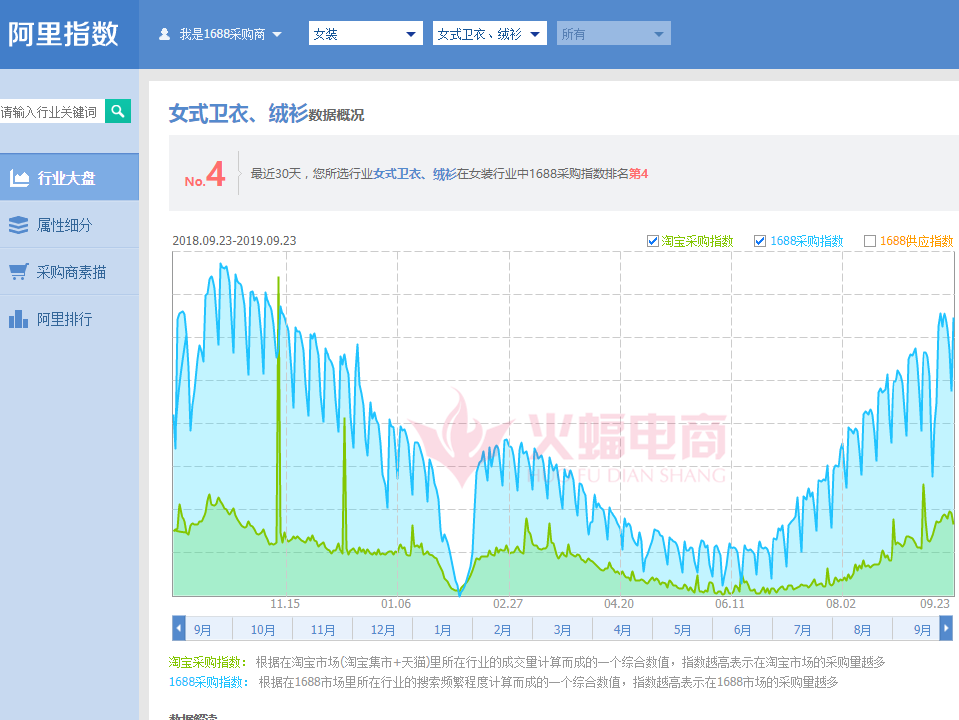The image size is (959, 720).
Task: Open the 我是1688采购商 role dropdown
Action: 220,34
